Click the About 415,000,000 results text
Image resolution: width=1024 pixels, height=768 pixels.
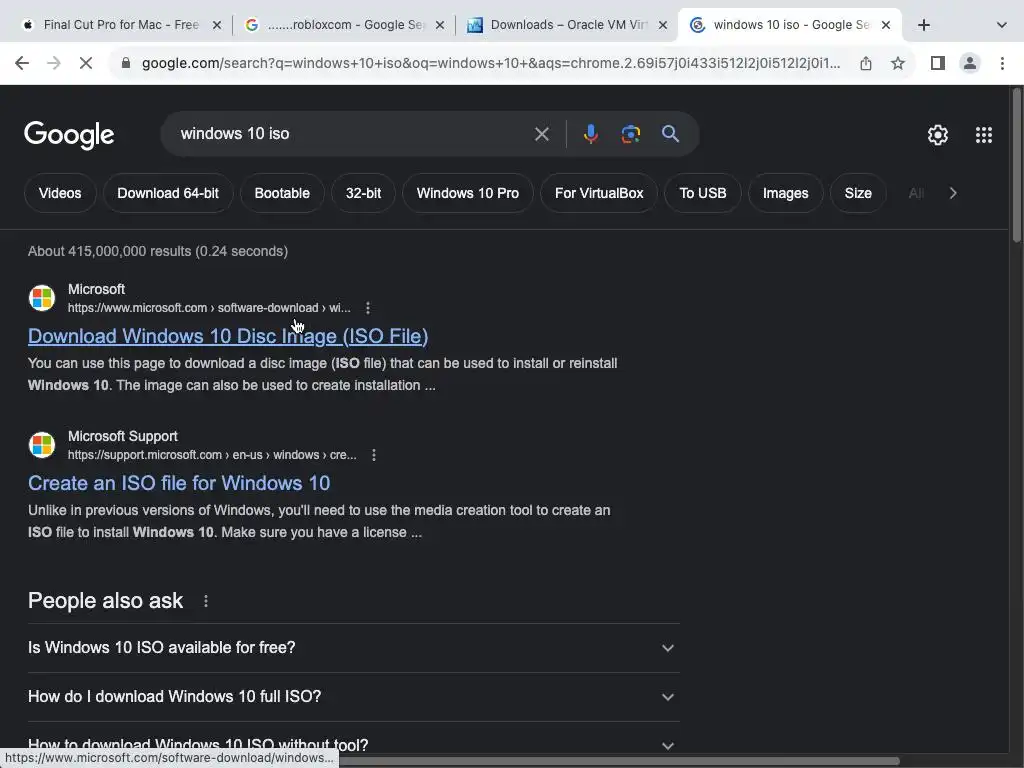click(157, 251)
